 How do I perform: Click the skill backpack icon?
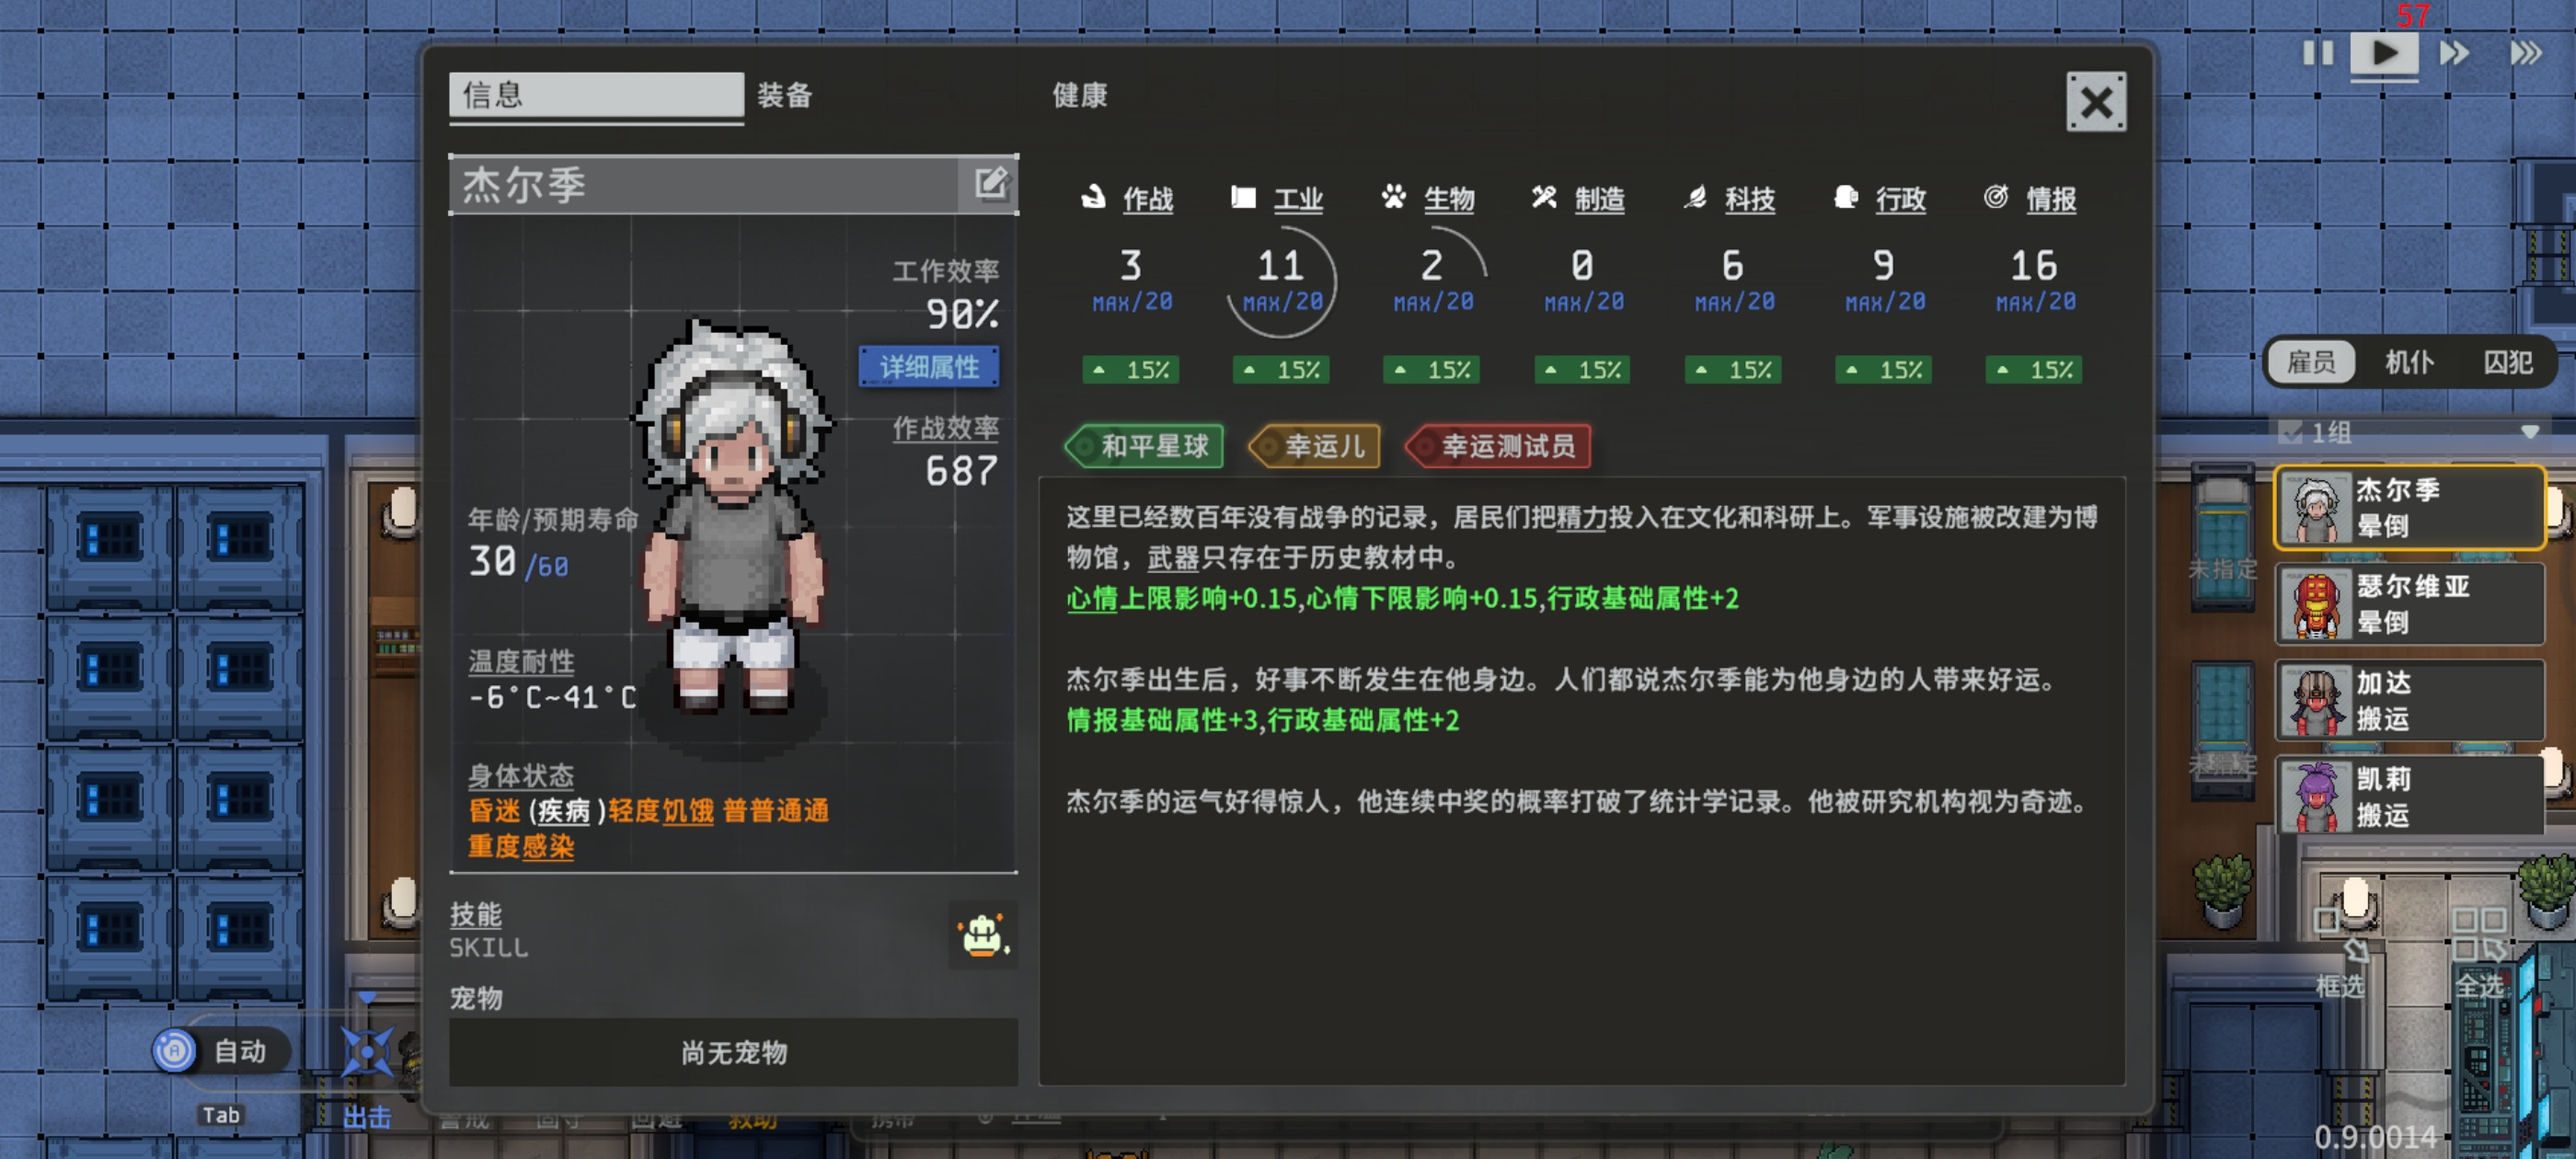tap(982, 935)
